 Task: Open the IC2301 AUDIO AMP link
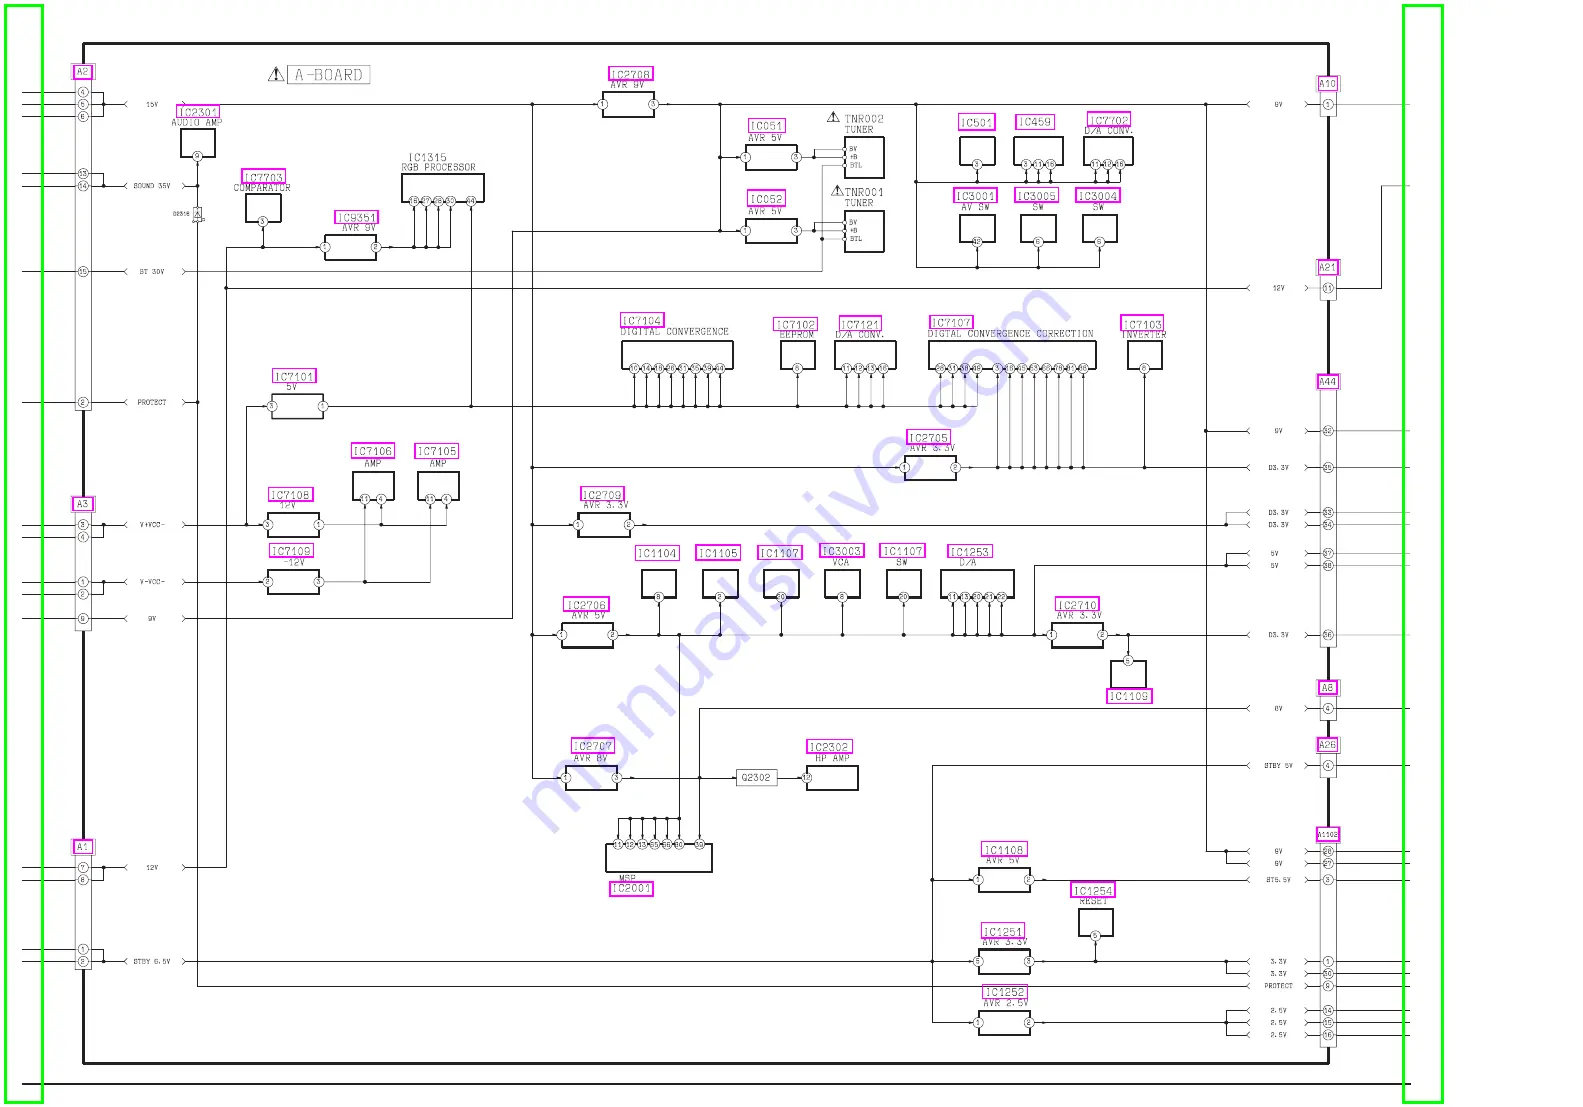[198, 112]
